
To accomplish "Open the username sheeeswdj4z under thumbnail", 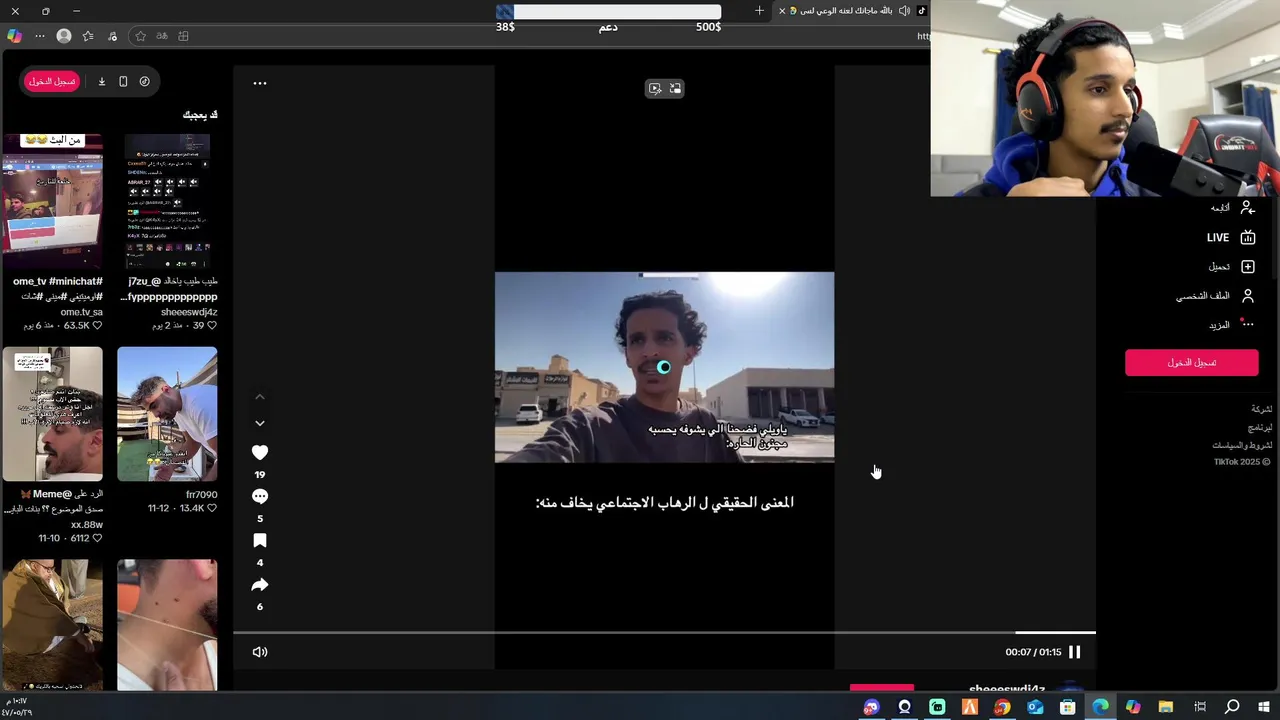I will [189, 312].
